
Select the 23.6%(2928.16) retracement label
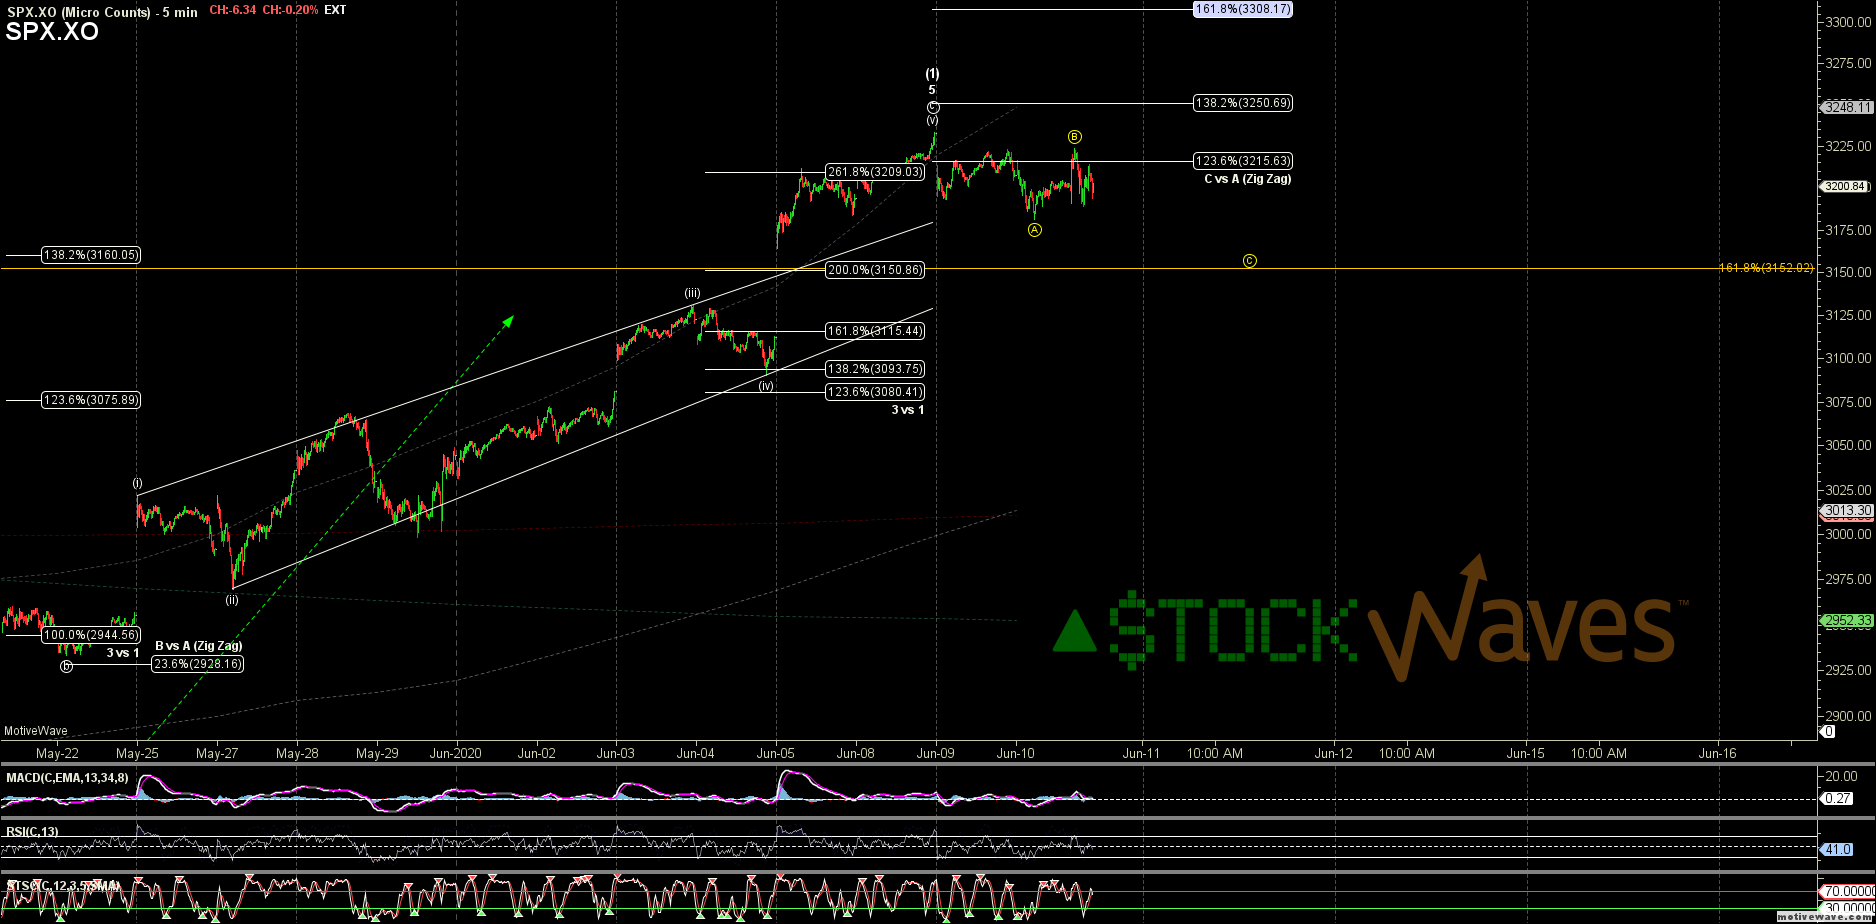[x=198, y=664]
